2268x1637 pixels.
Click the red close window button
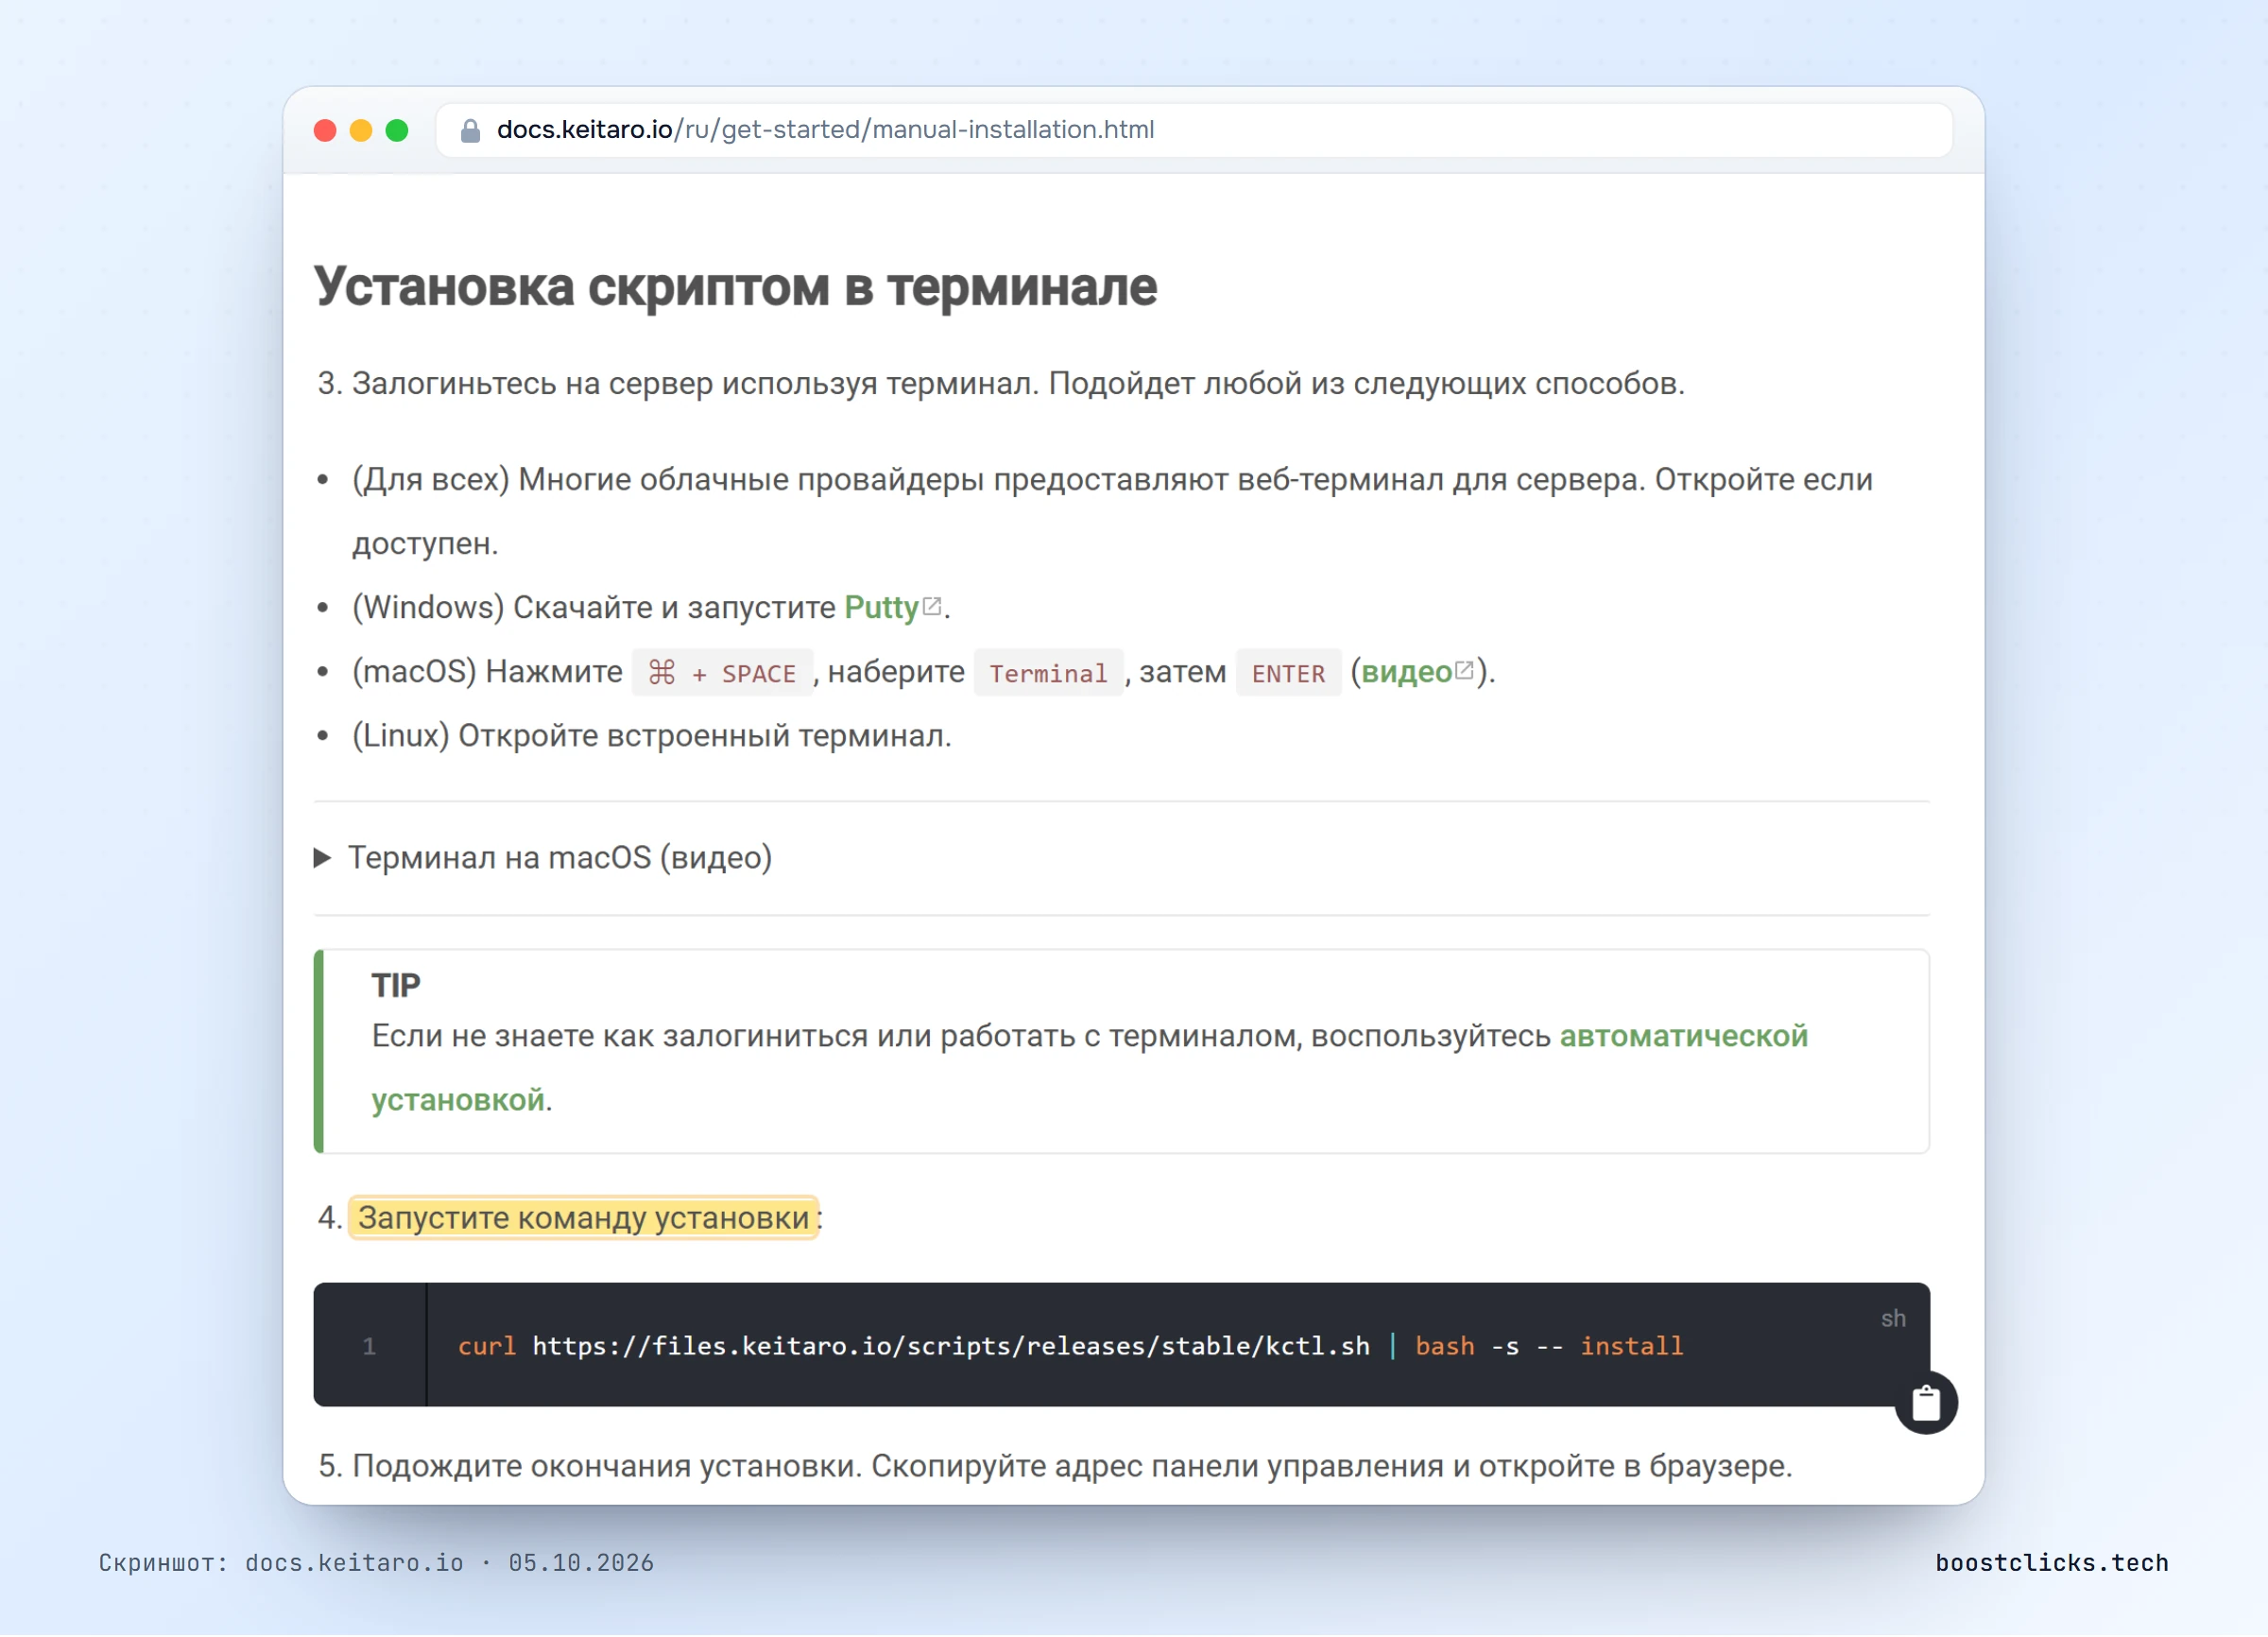click(x=325, y=131)
